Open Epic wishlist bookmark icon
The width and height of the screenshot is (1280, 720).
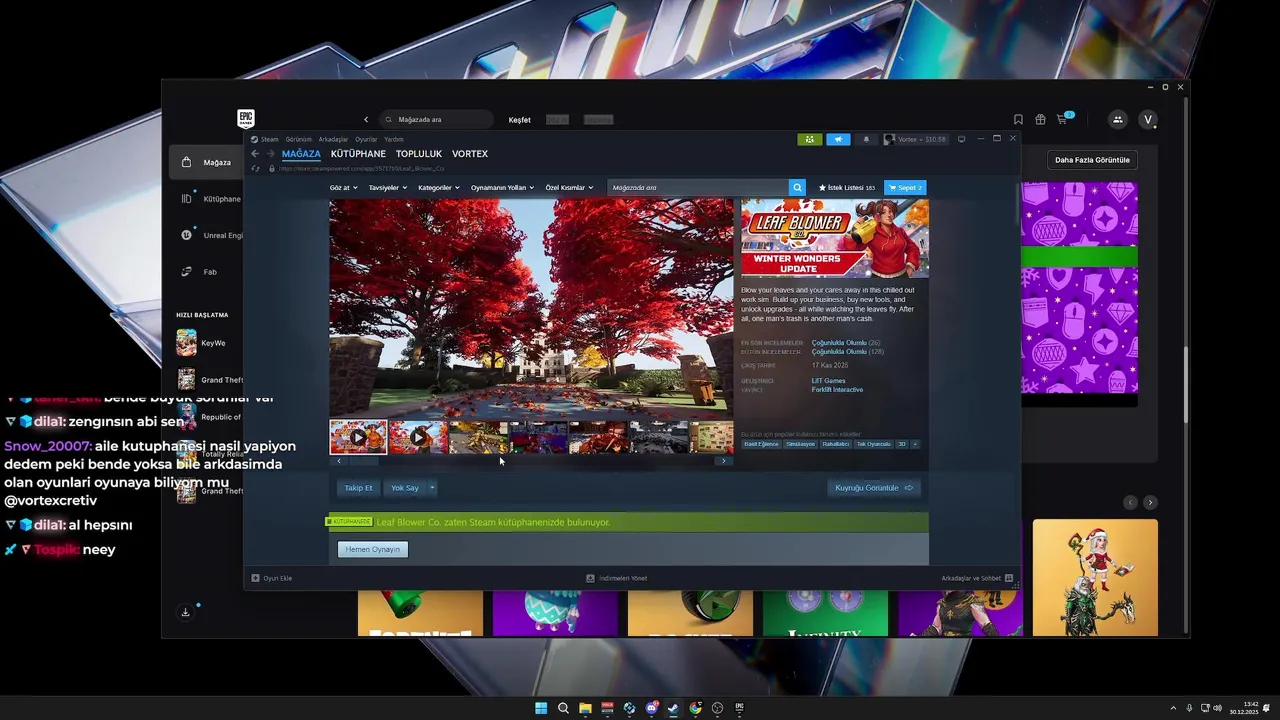click(1018, 119)
